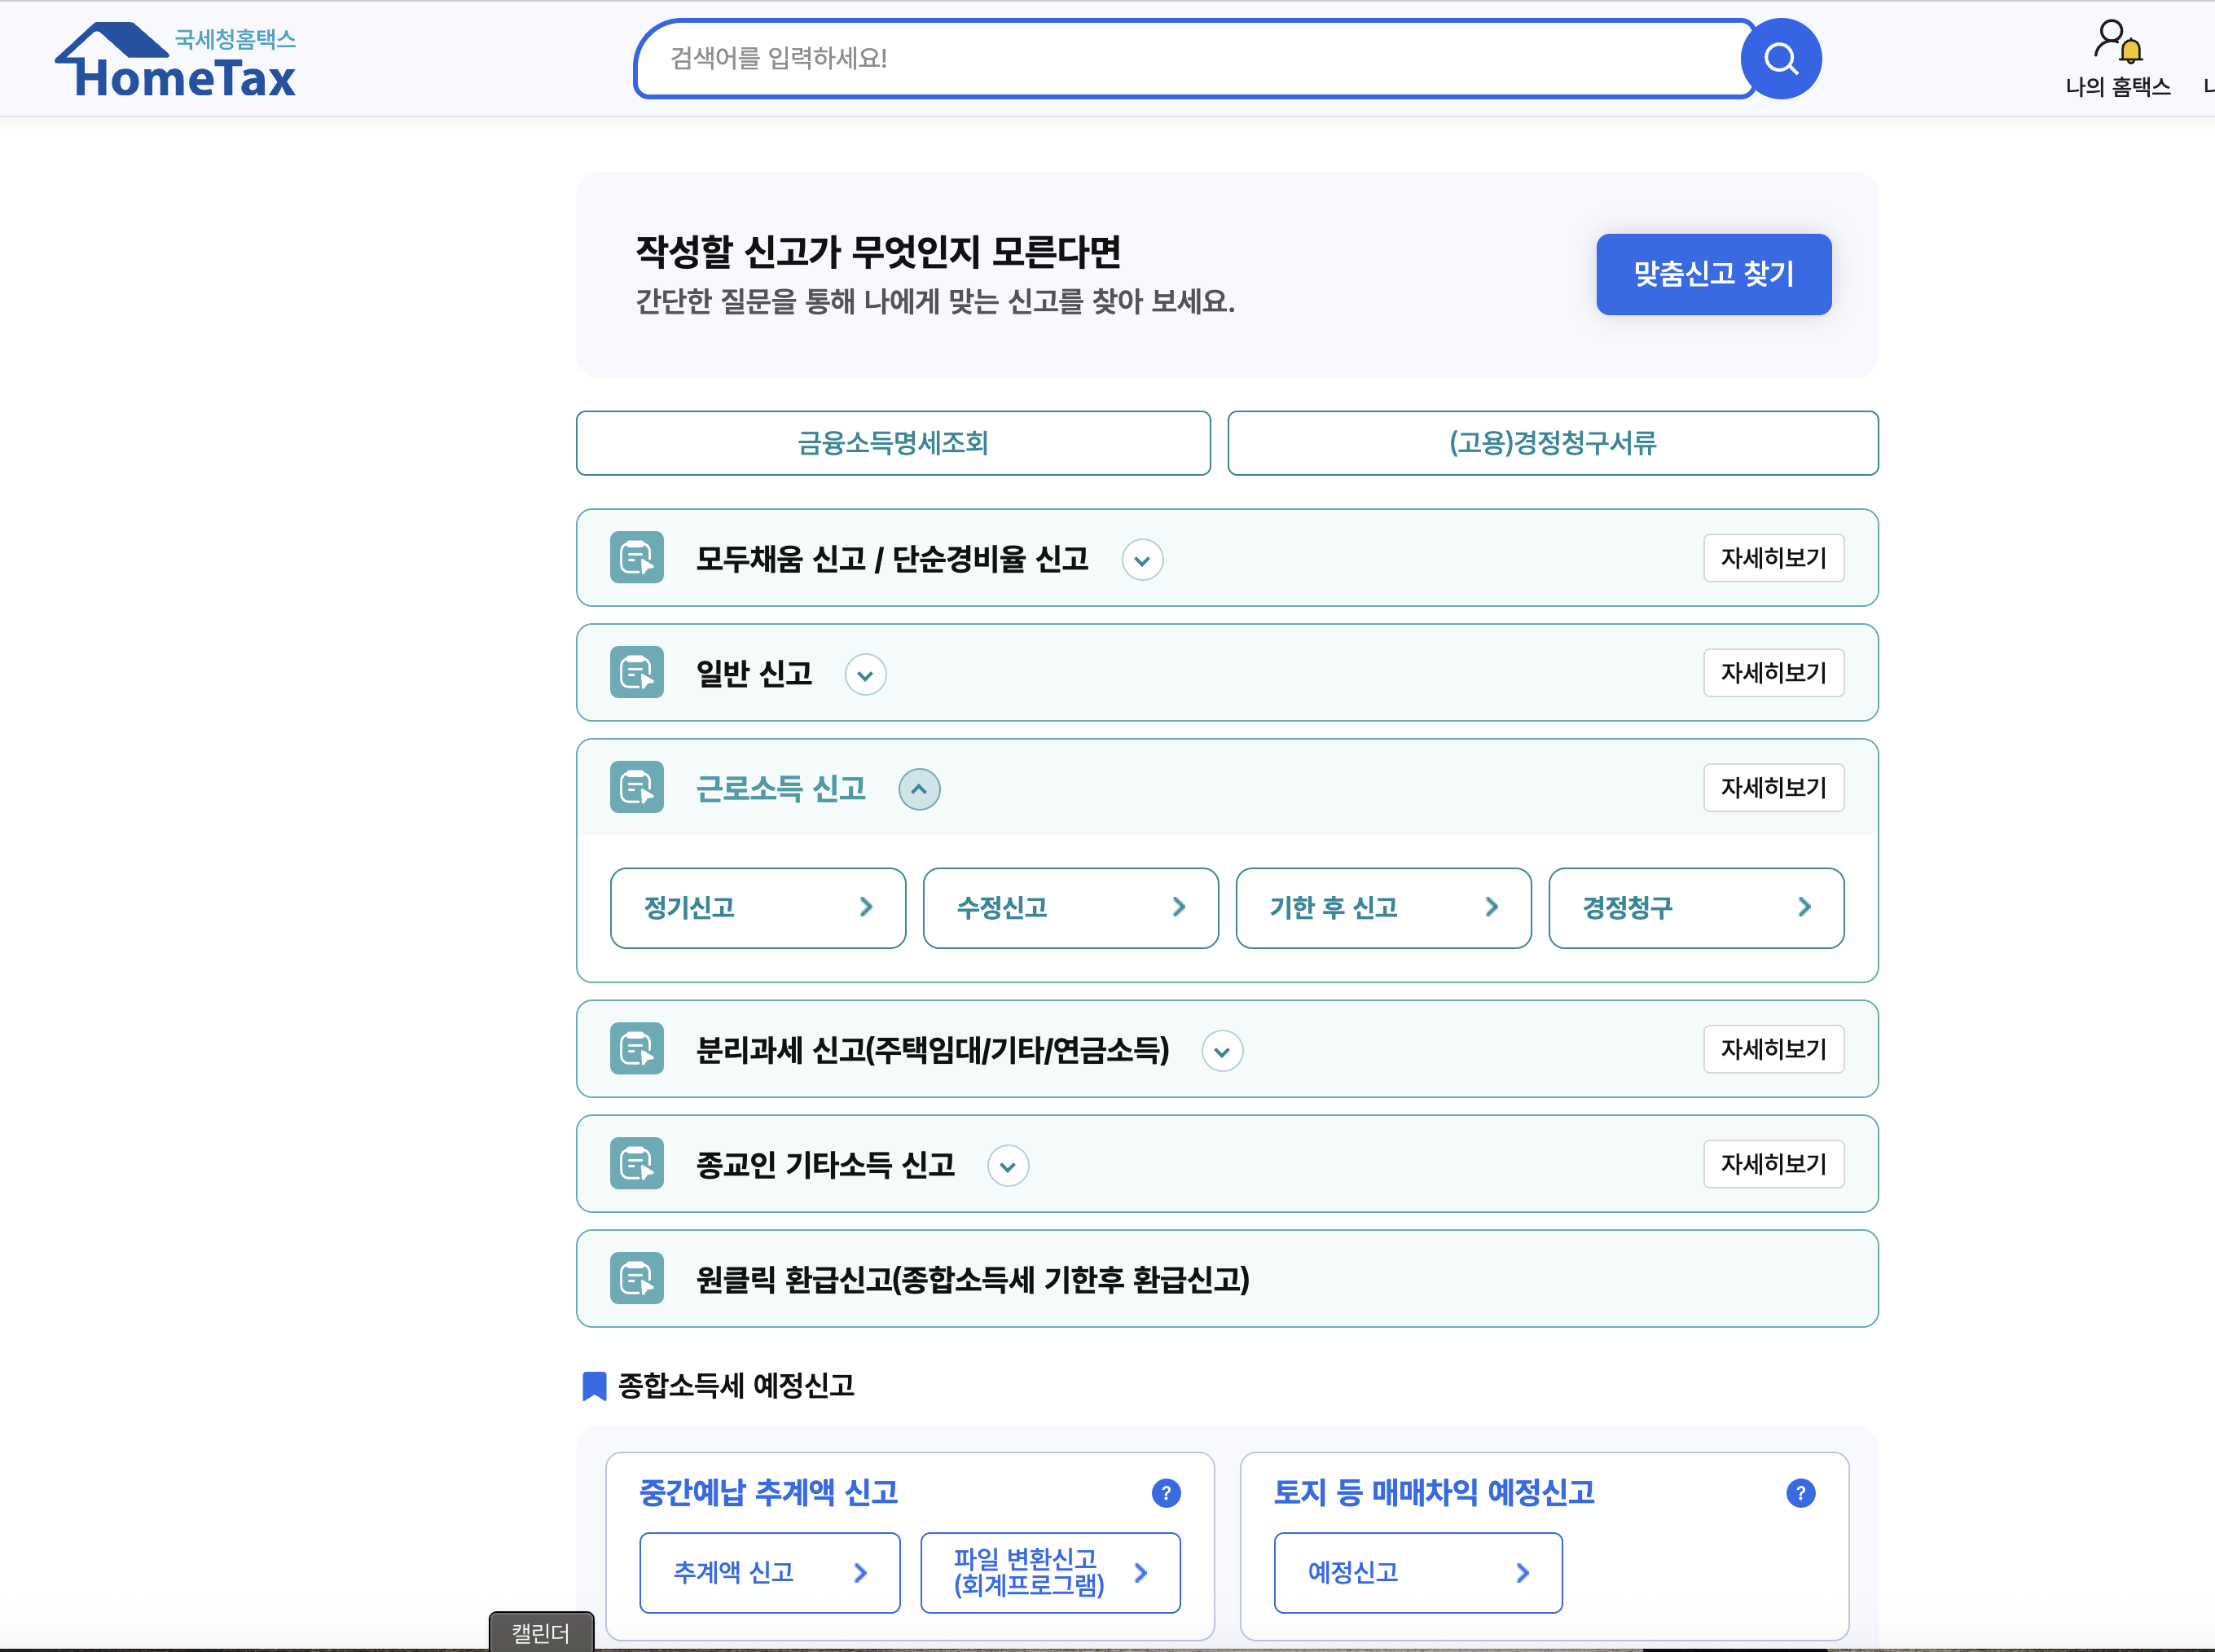The width and height of the screenshot is (2215, 1652).
Task: Expand 분리과세 신고 chevron
Action: pyautogui.click(x=1221, y=1051)
